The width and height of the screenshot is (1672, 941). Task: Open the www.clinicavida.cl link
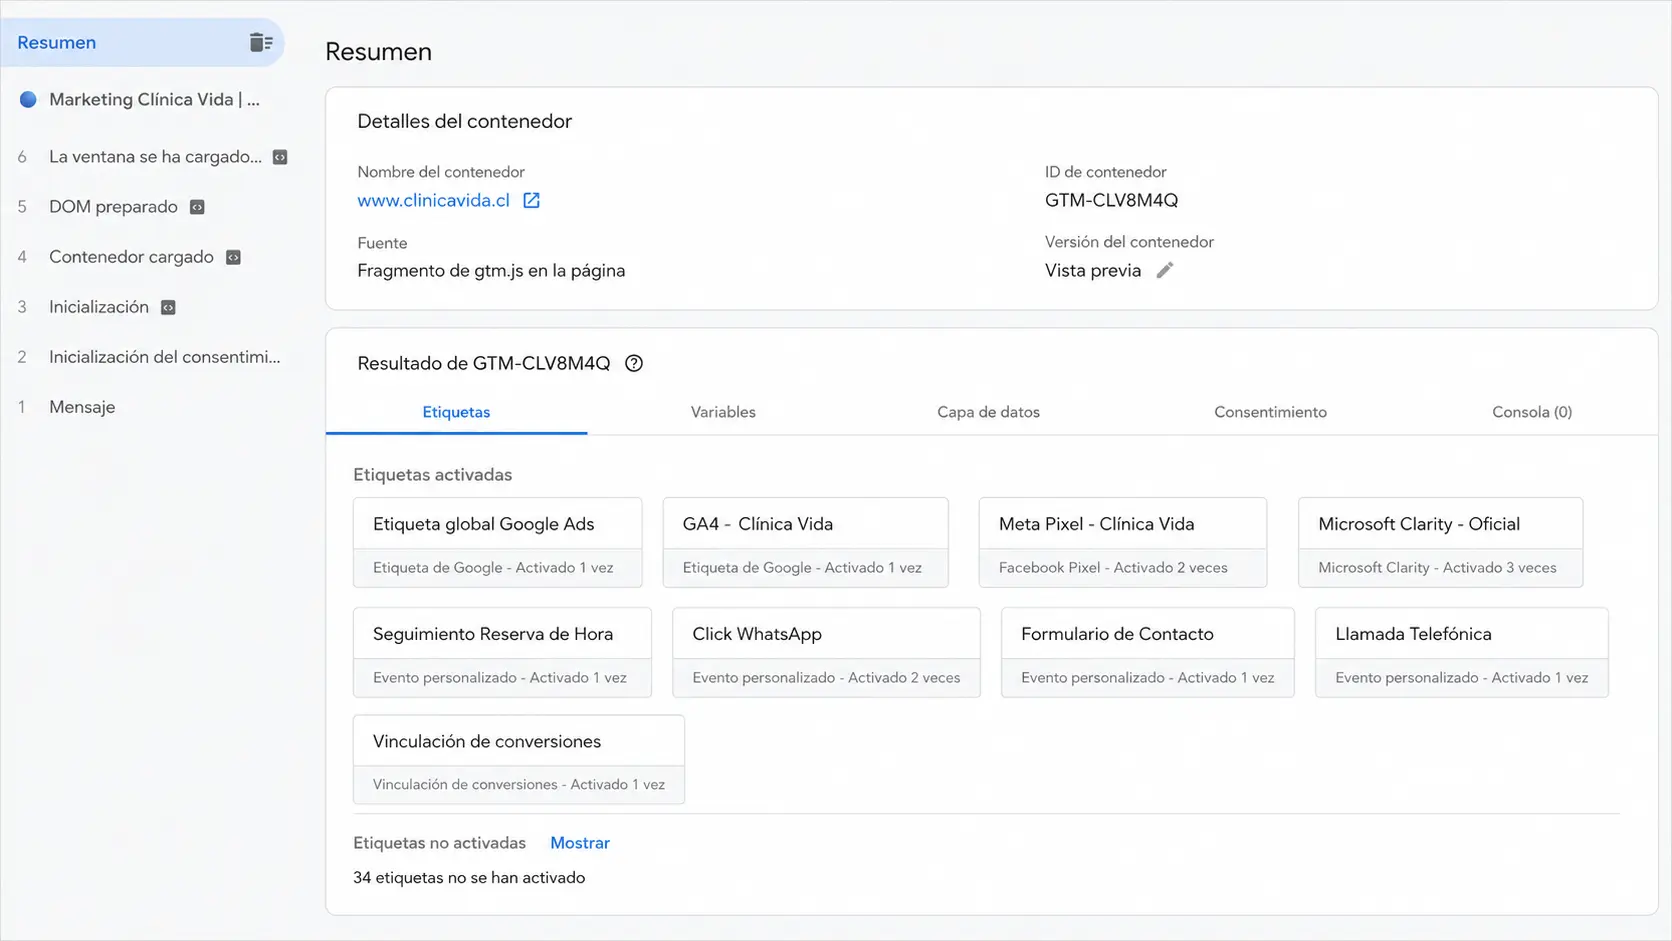pos(433,200)
